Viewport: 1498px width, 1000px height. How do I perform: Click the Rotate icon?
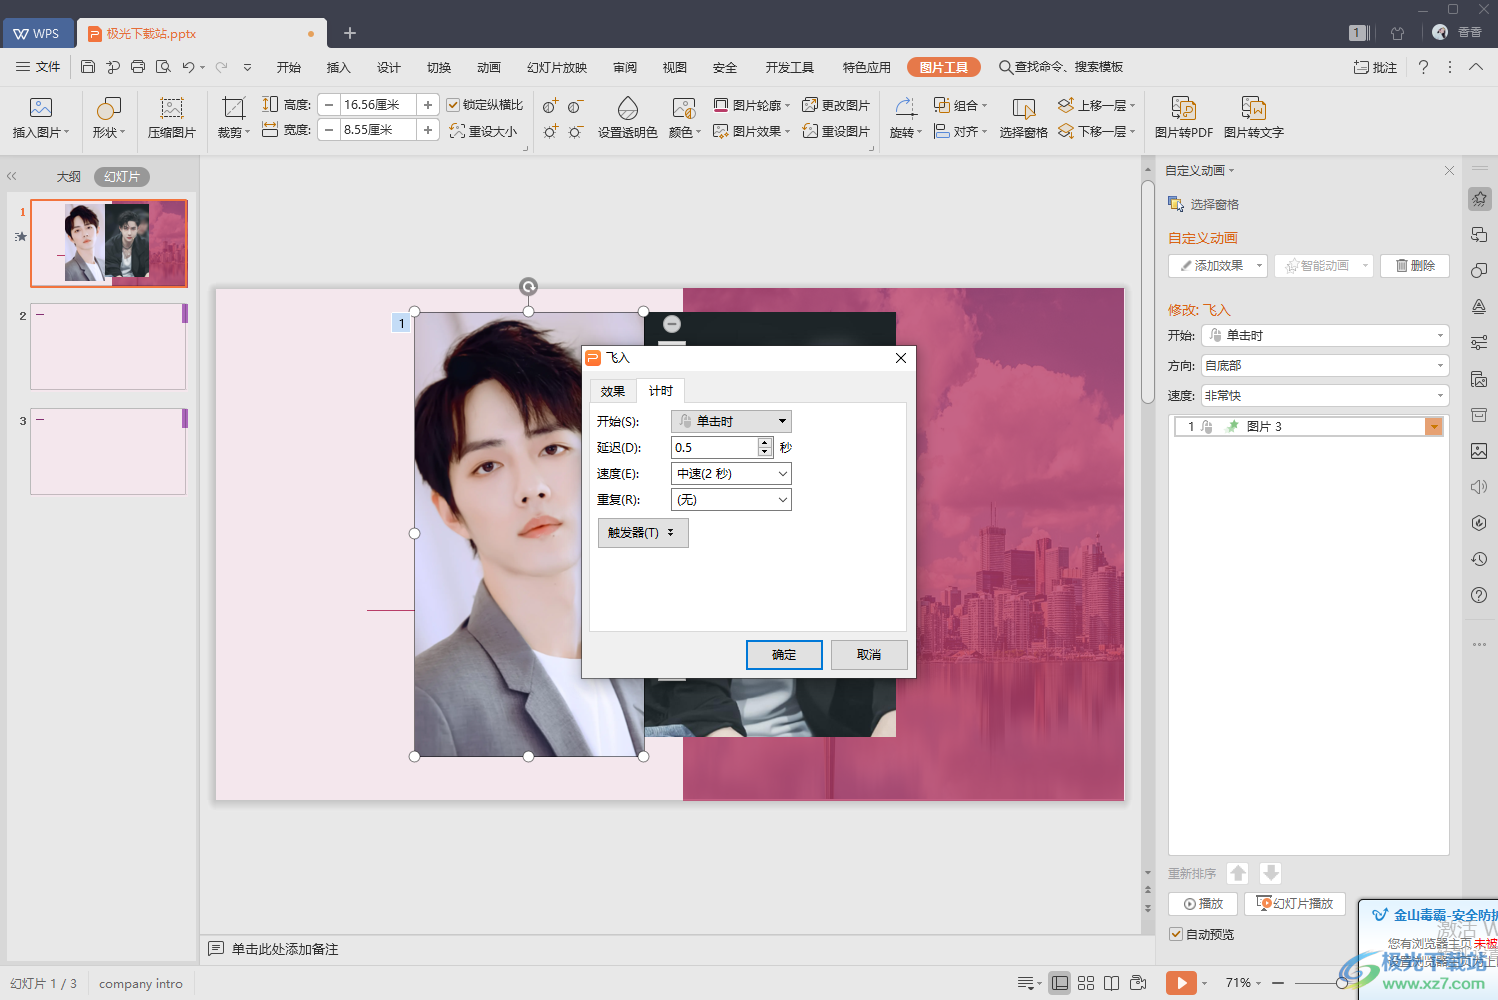[905, 108]
